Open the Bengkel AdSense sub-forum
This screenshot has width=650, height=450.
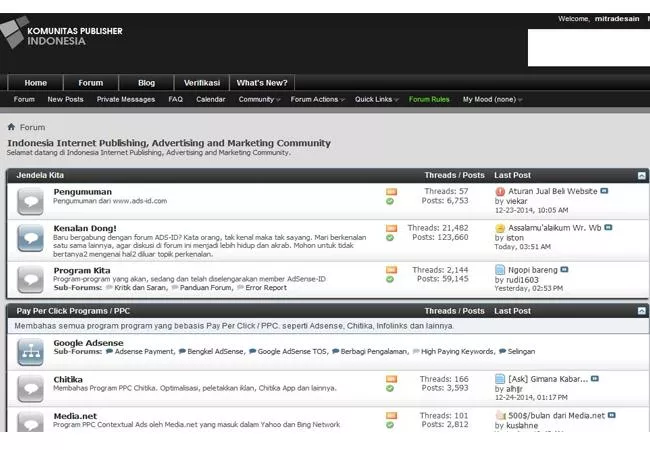[216, 351]
